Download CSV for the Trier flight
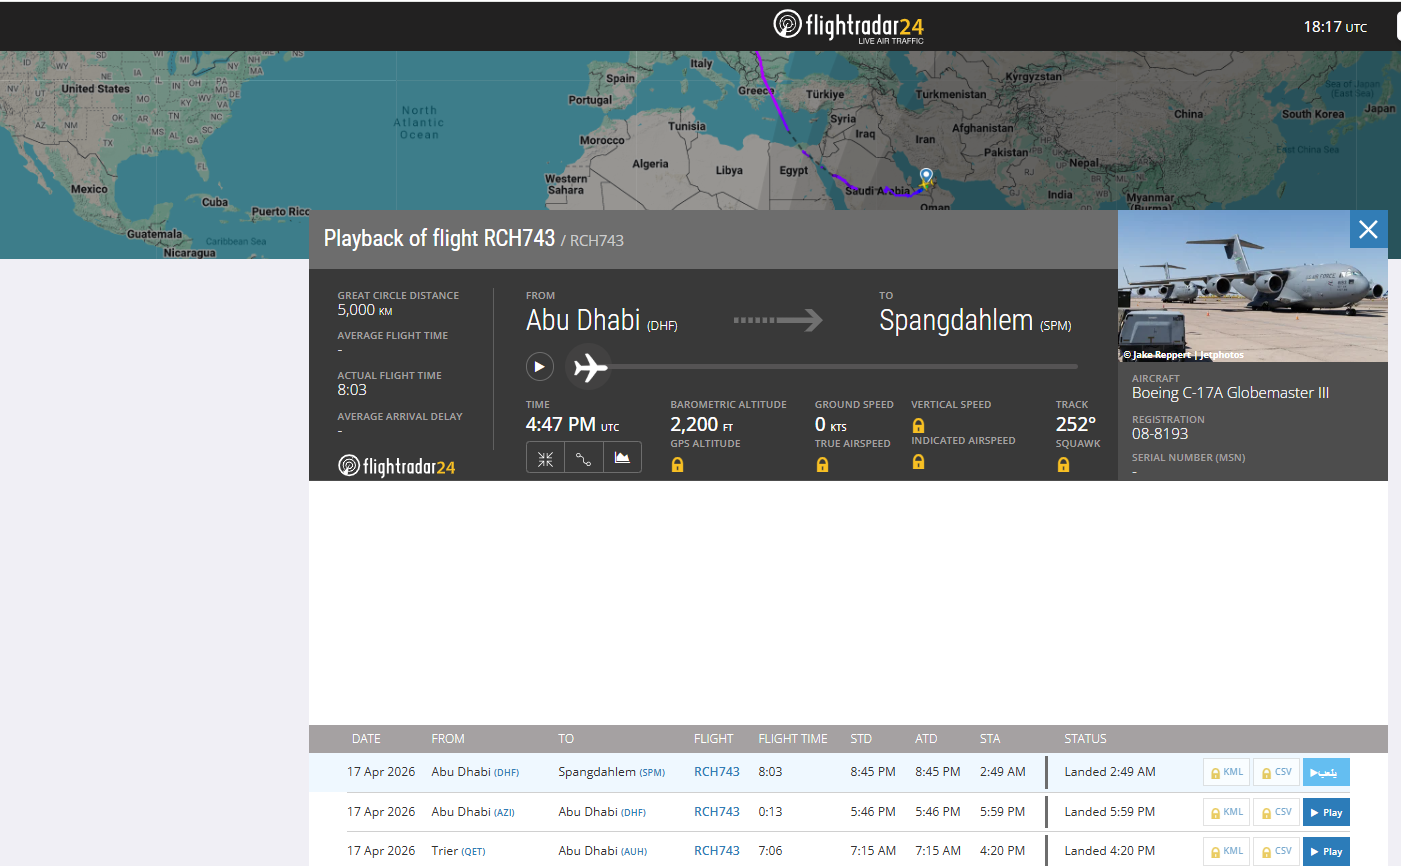This screenshot has height=866, width=1401. tap(1276, 851)
